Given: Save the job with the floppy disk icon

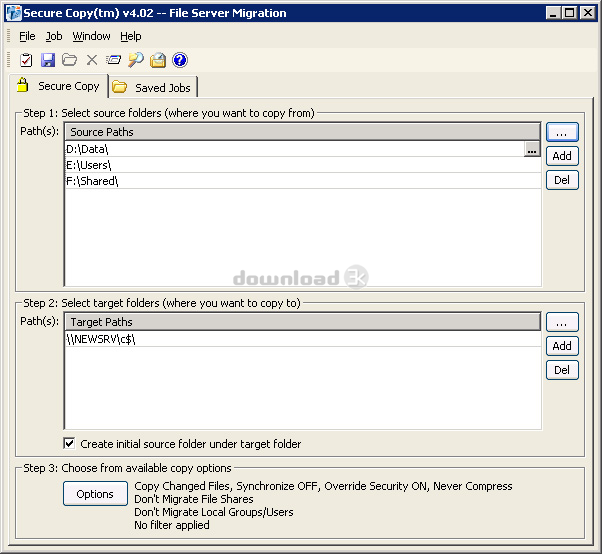Looking at the screenshot, I should (x=48, y=60).
